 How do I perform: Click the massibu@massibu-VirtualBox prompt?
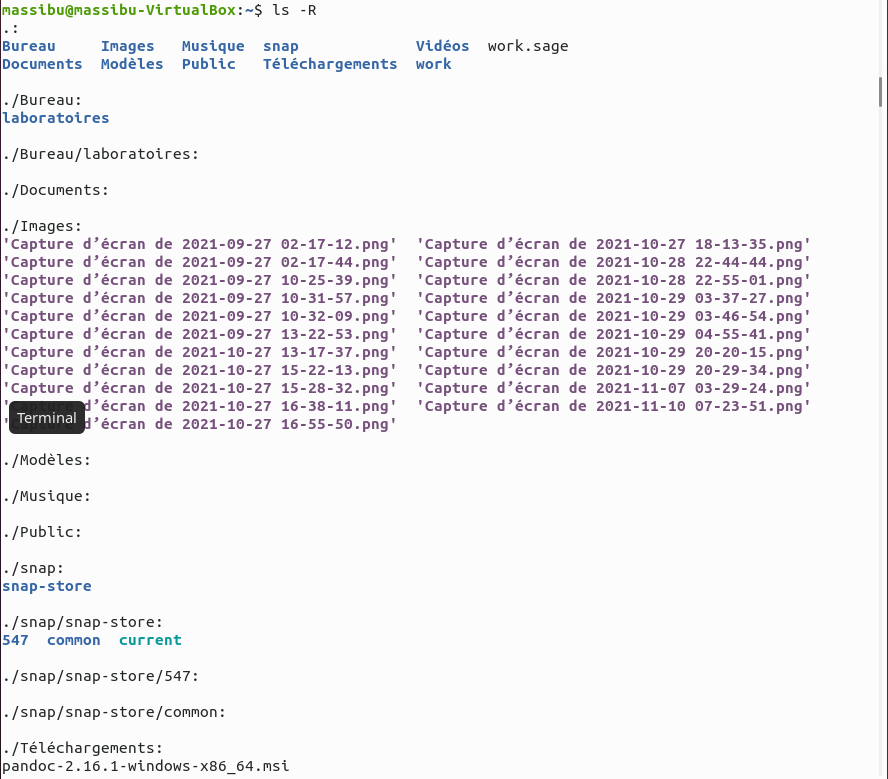coord(119,10)
